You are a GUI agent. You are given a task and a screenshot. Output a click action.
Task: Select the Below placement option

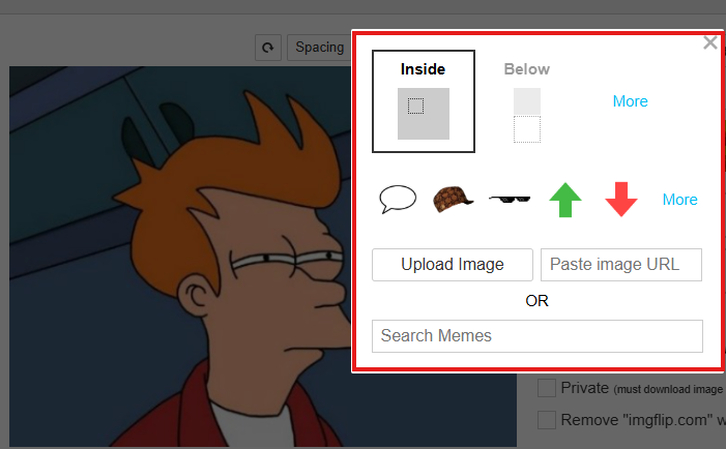point(527,101)
